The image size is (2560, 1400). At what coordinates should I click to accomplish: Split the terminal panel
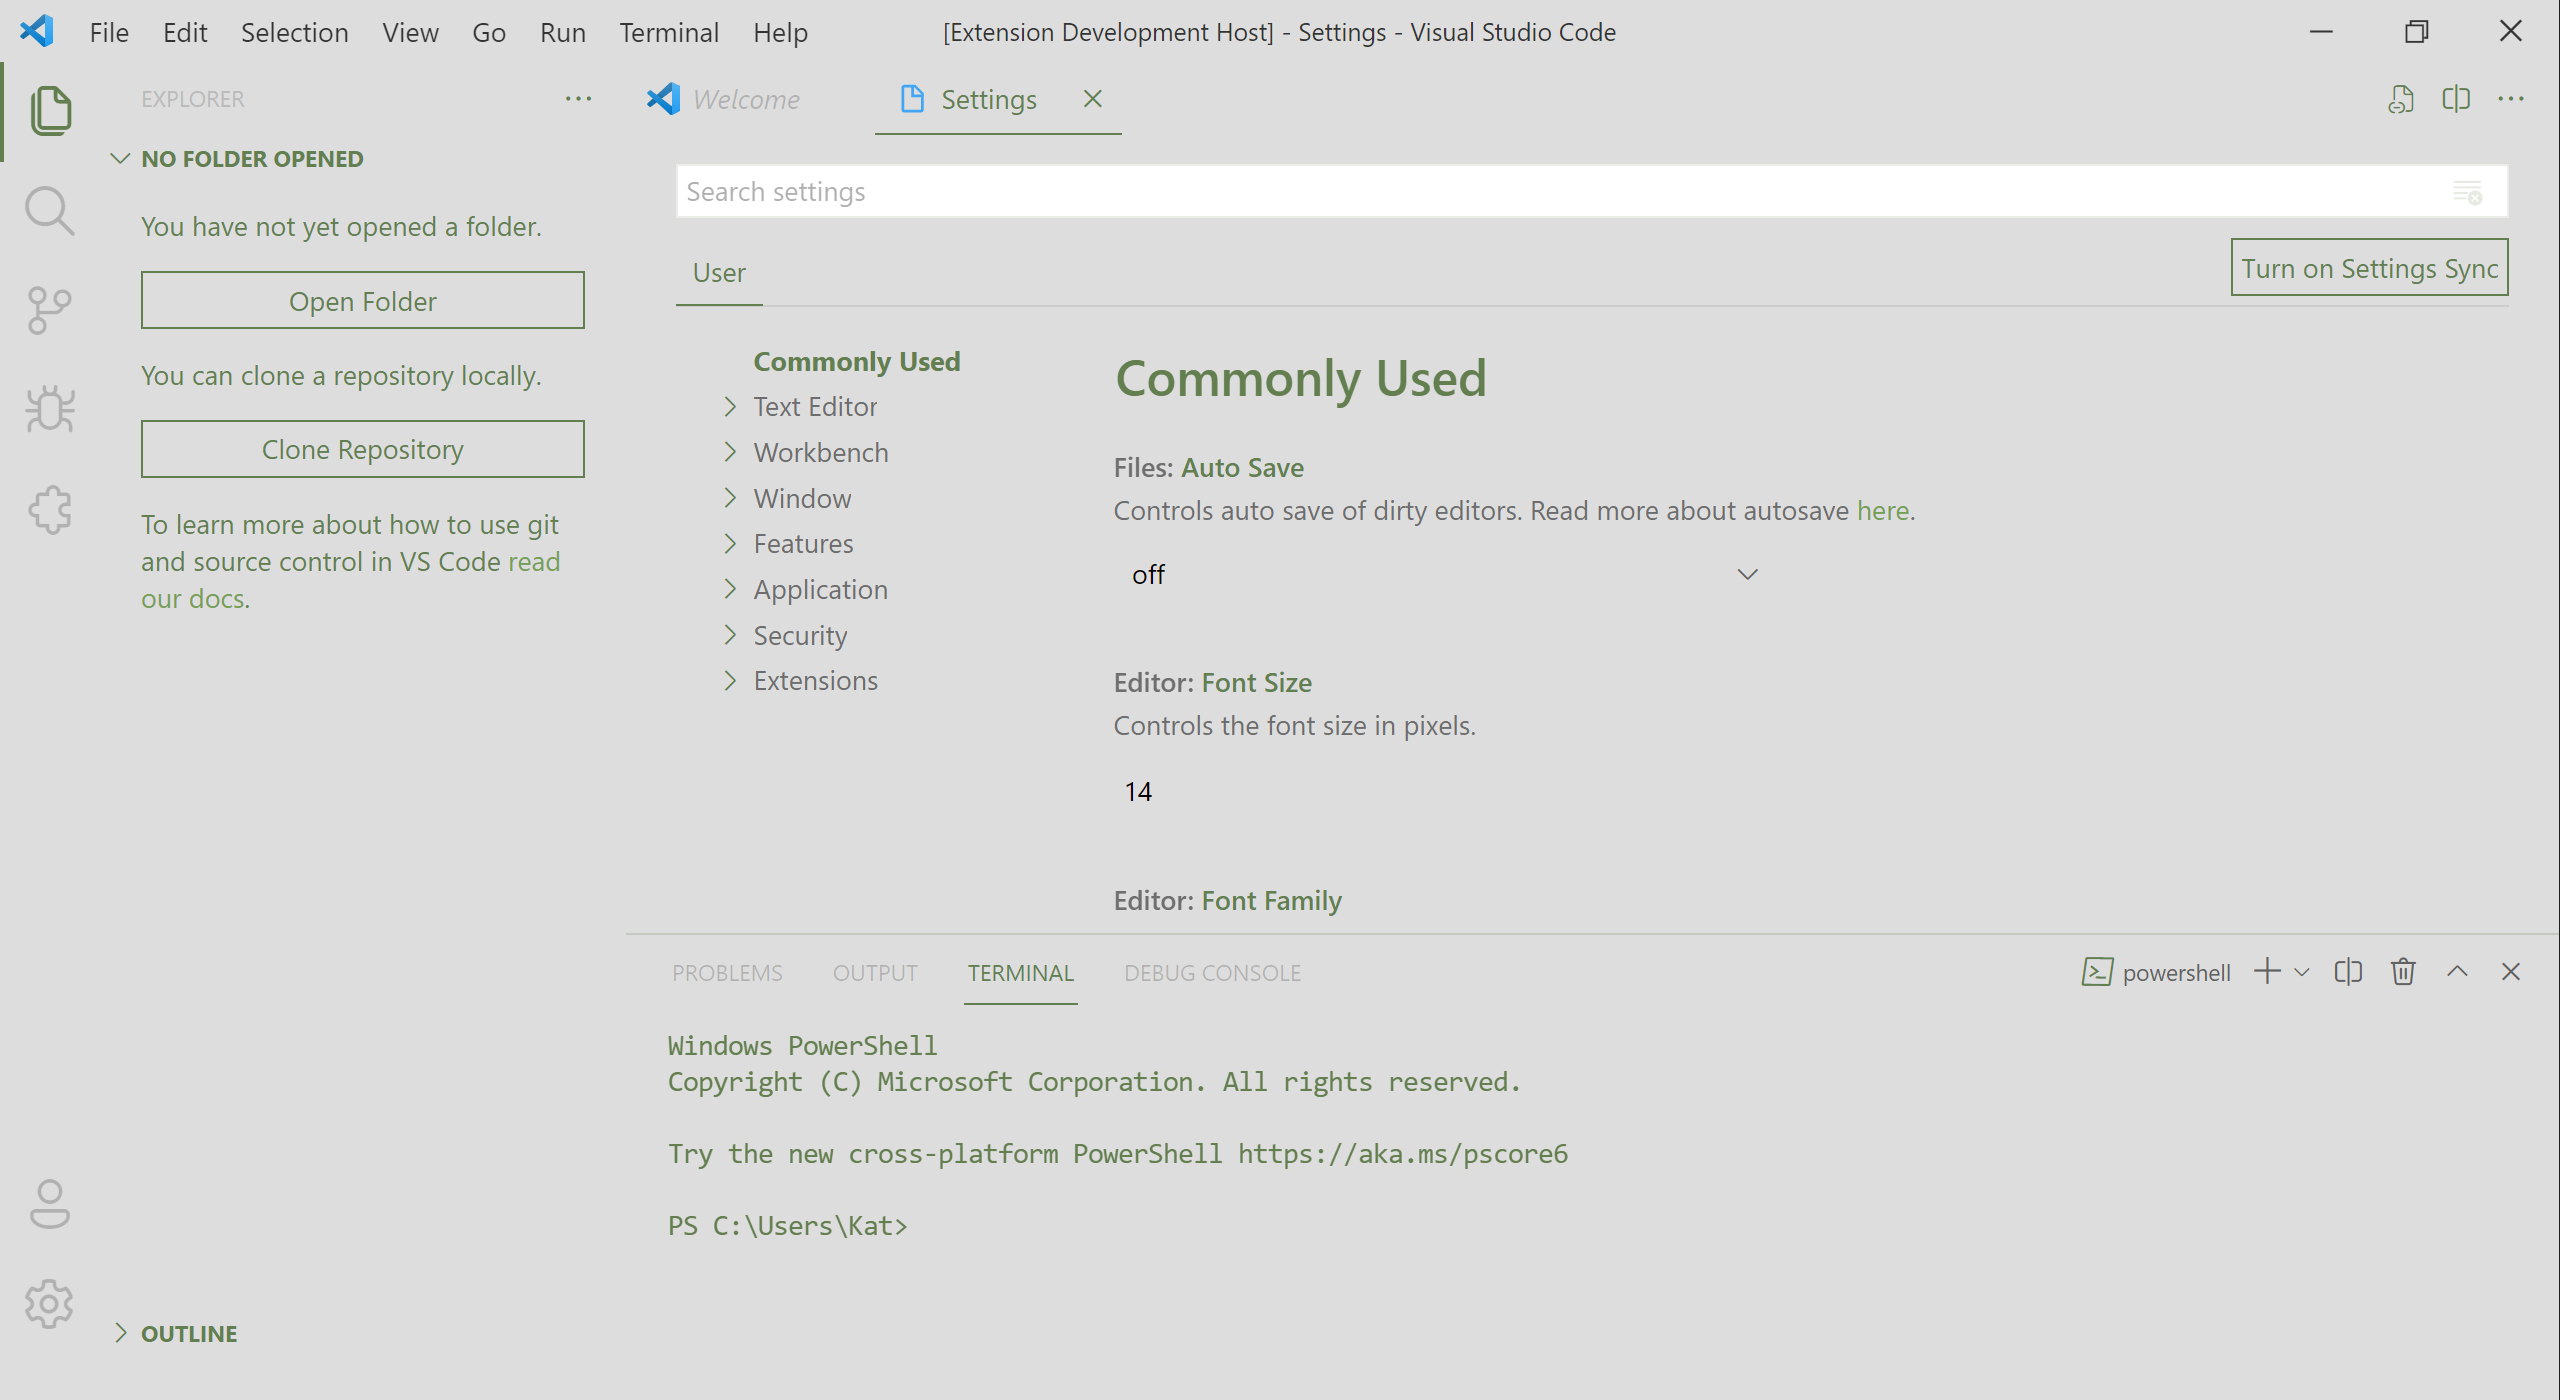(2348, 972)
